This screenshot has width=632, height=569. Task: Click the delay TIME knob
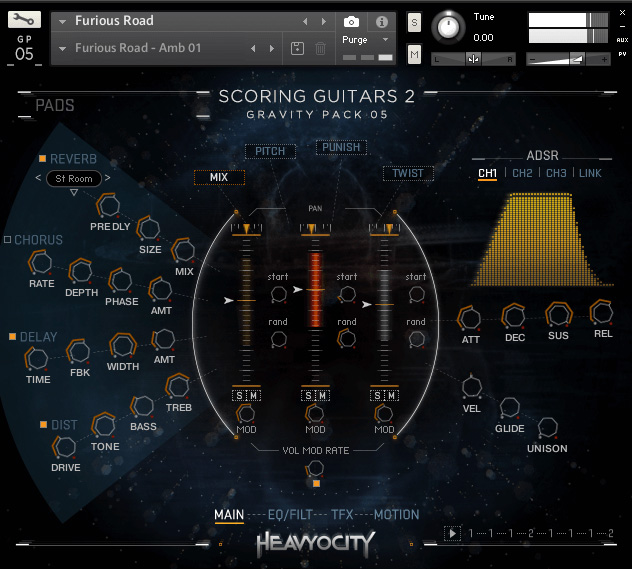click(37, 359)
